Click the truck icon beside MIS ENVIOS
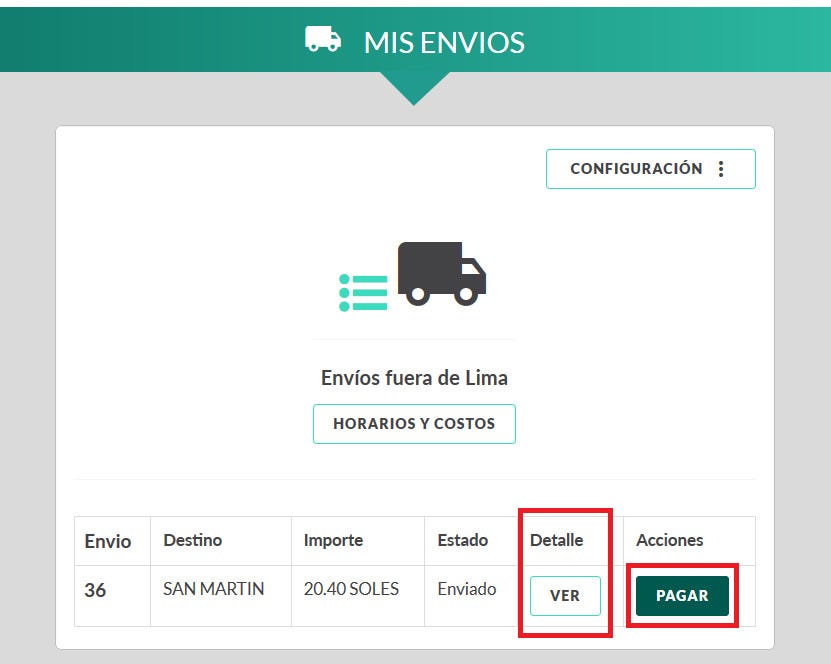Image resolution: width=831 pixels, height=664 pixels. tap(323, 39)
